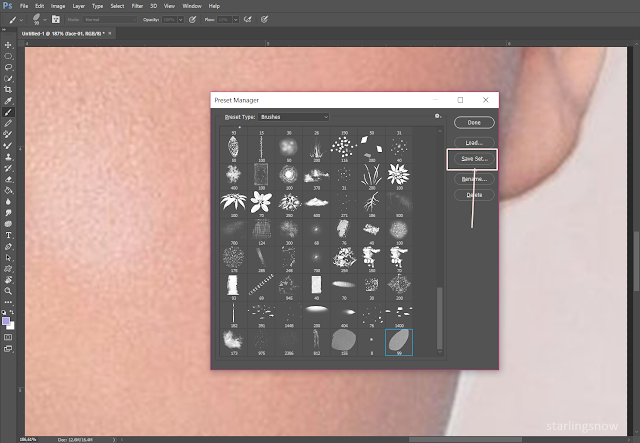Screen dimensions: 640x443
Task: Select the Pencil tool
Action: point(8,123)
